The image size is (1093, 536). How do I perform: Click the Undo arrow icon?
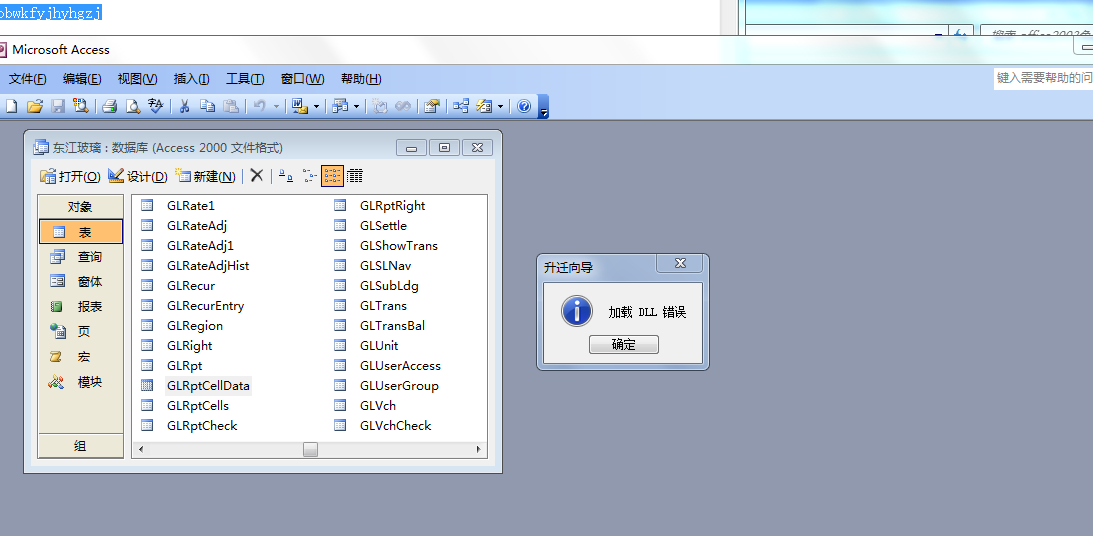click(259, 106)
